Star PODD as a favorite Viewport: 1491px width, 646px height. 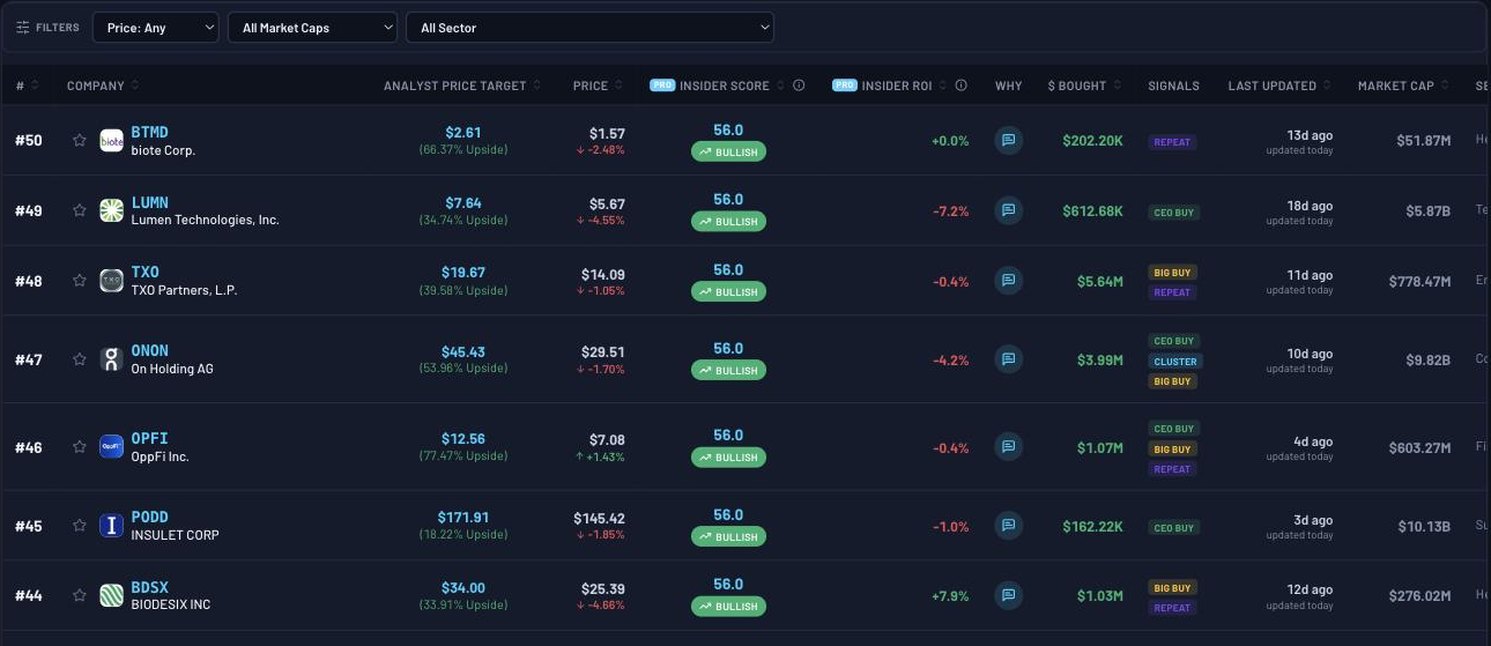(x=79, y=525)
